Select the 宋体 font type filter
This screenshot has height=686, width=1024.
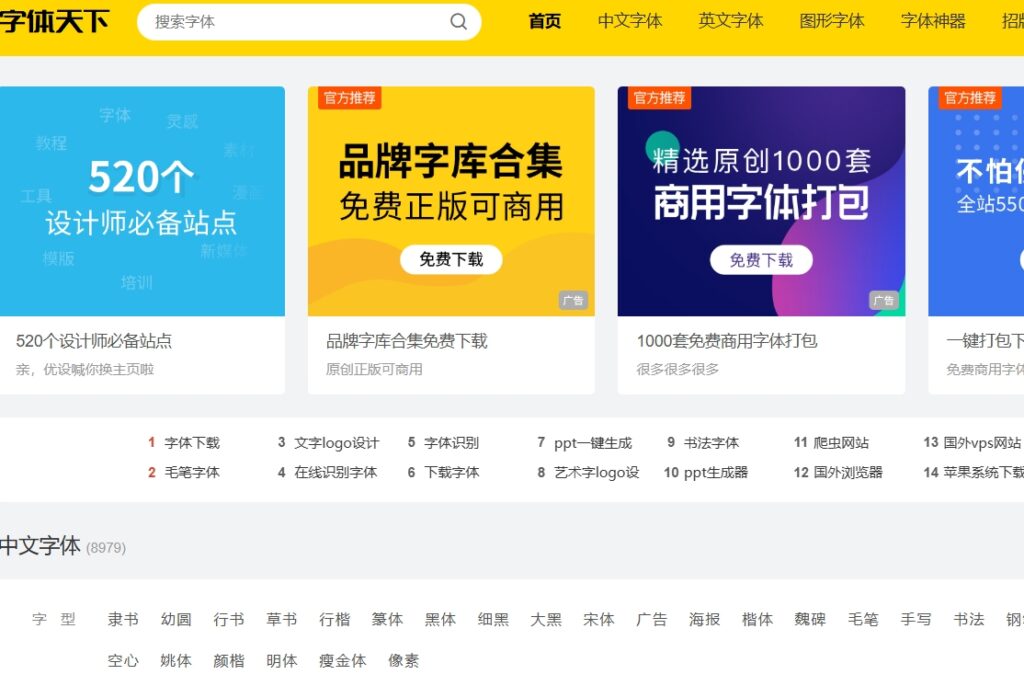pyautogui.click(x=599, y=619)
